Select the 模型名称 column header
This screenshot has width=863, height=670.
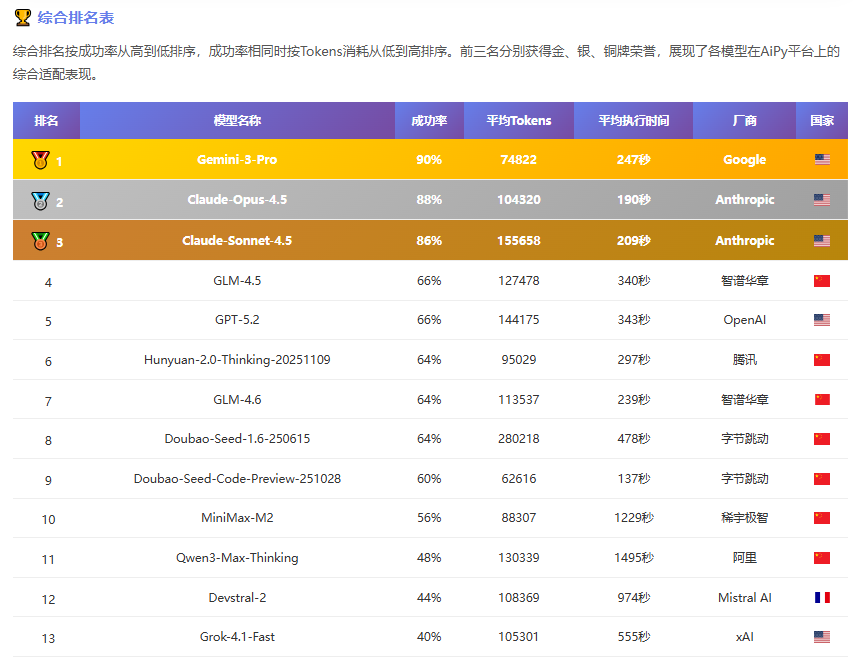point(237,121)
